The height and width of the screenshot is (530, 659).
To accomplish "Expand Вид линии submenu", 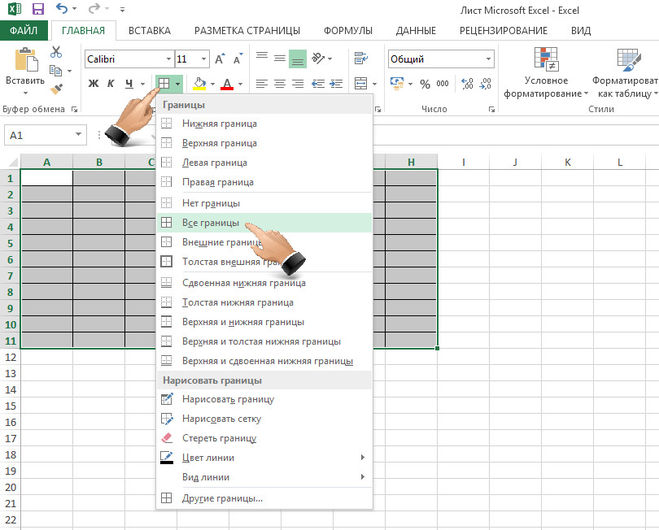I will point(264,477).
